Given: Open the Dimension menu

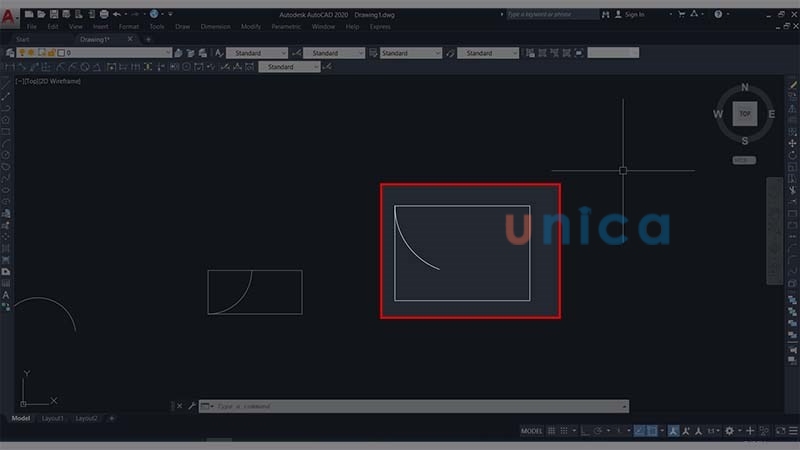Looking at the screenshot, I should tap(215, 27).
